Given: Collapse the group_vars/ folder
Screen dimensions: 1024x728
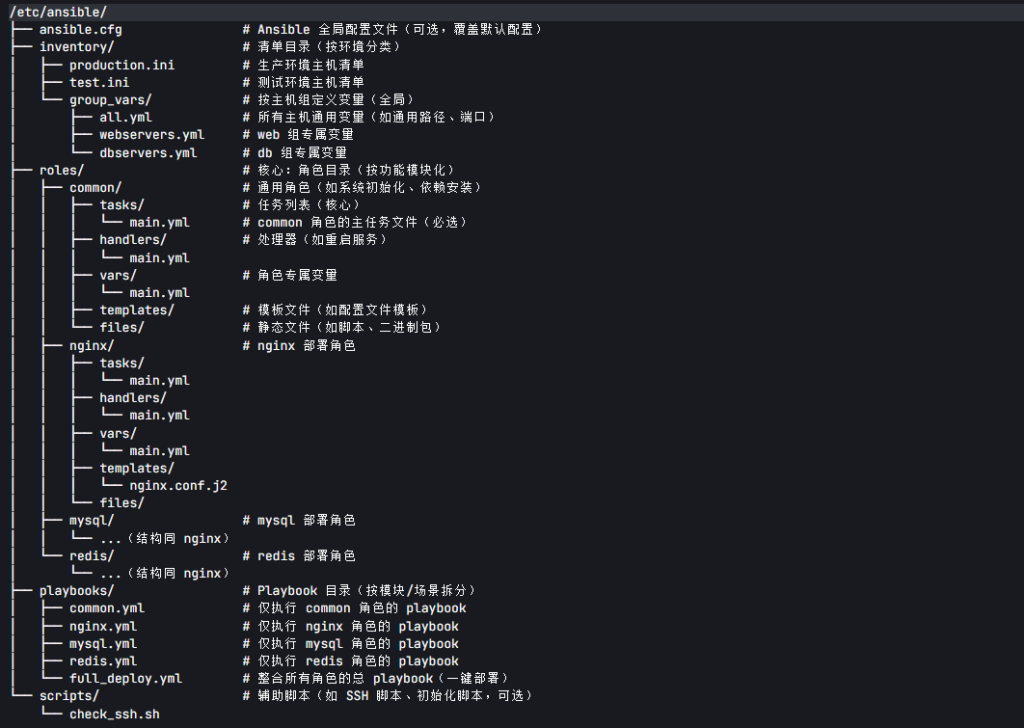Looking at the screenshot, I should coord(110,100).
